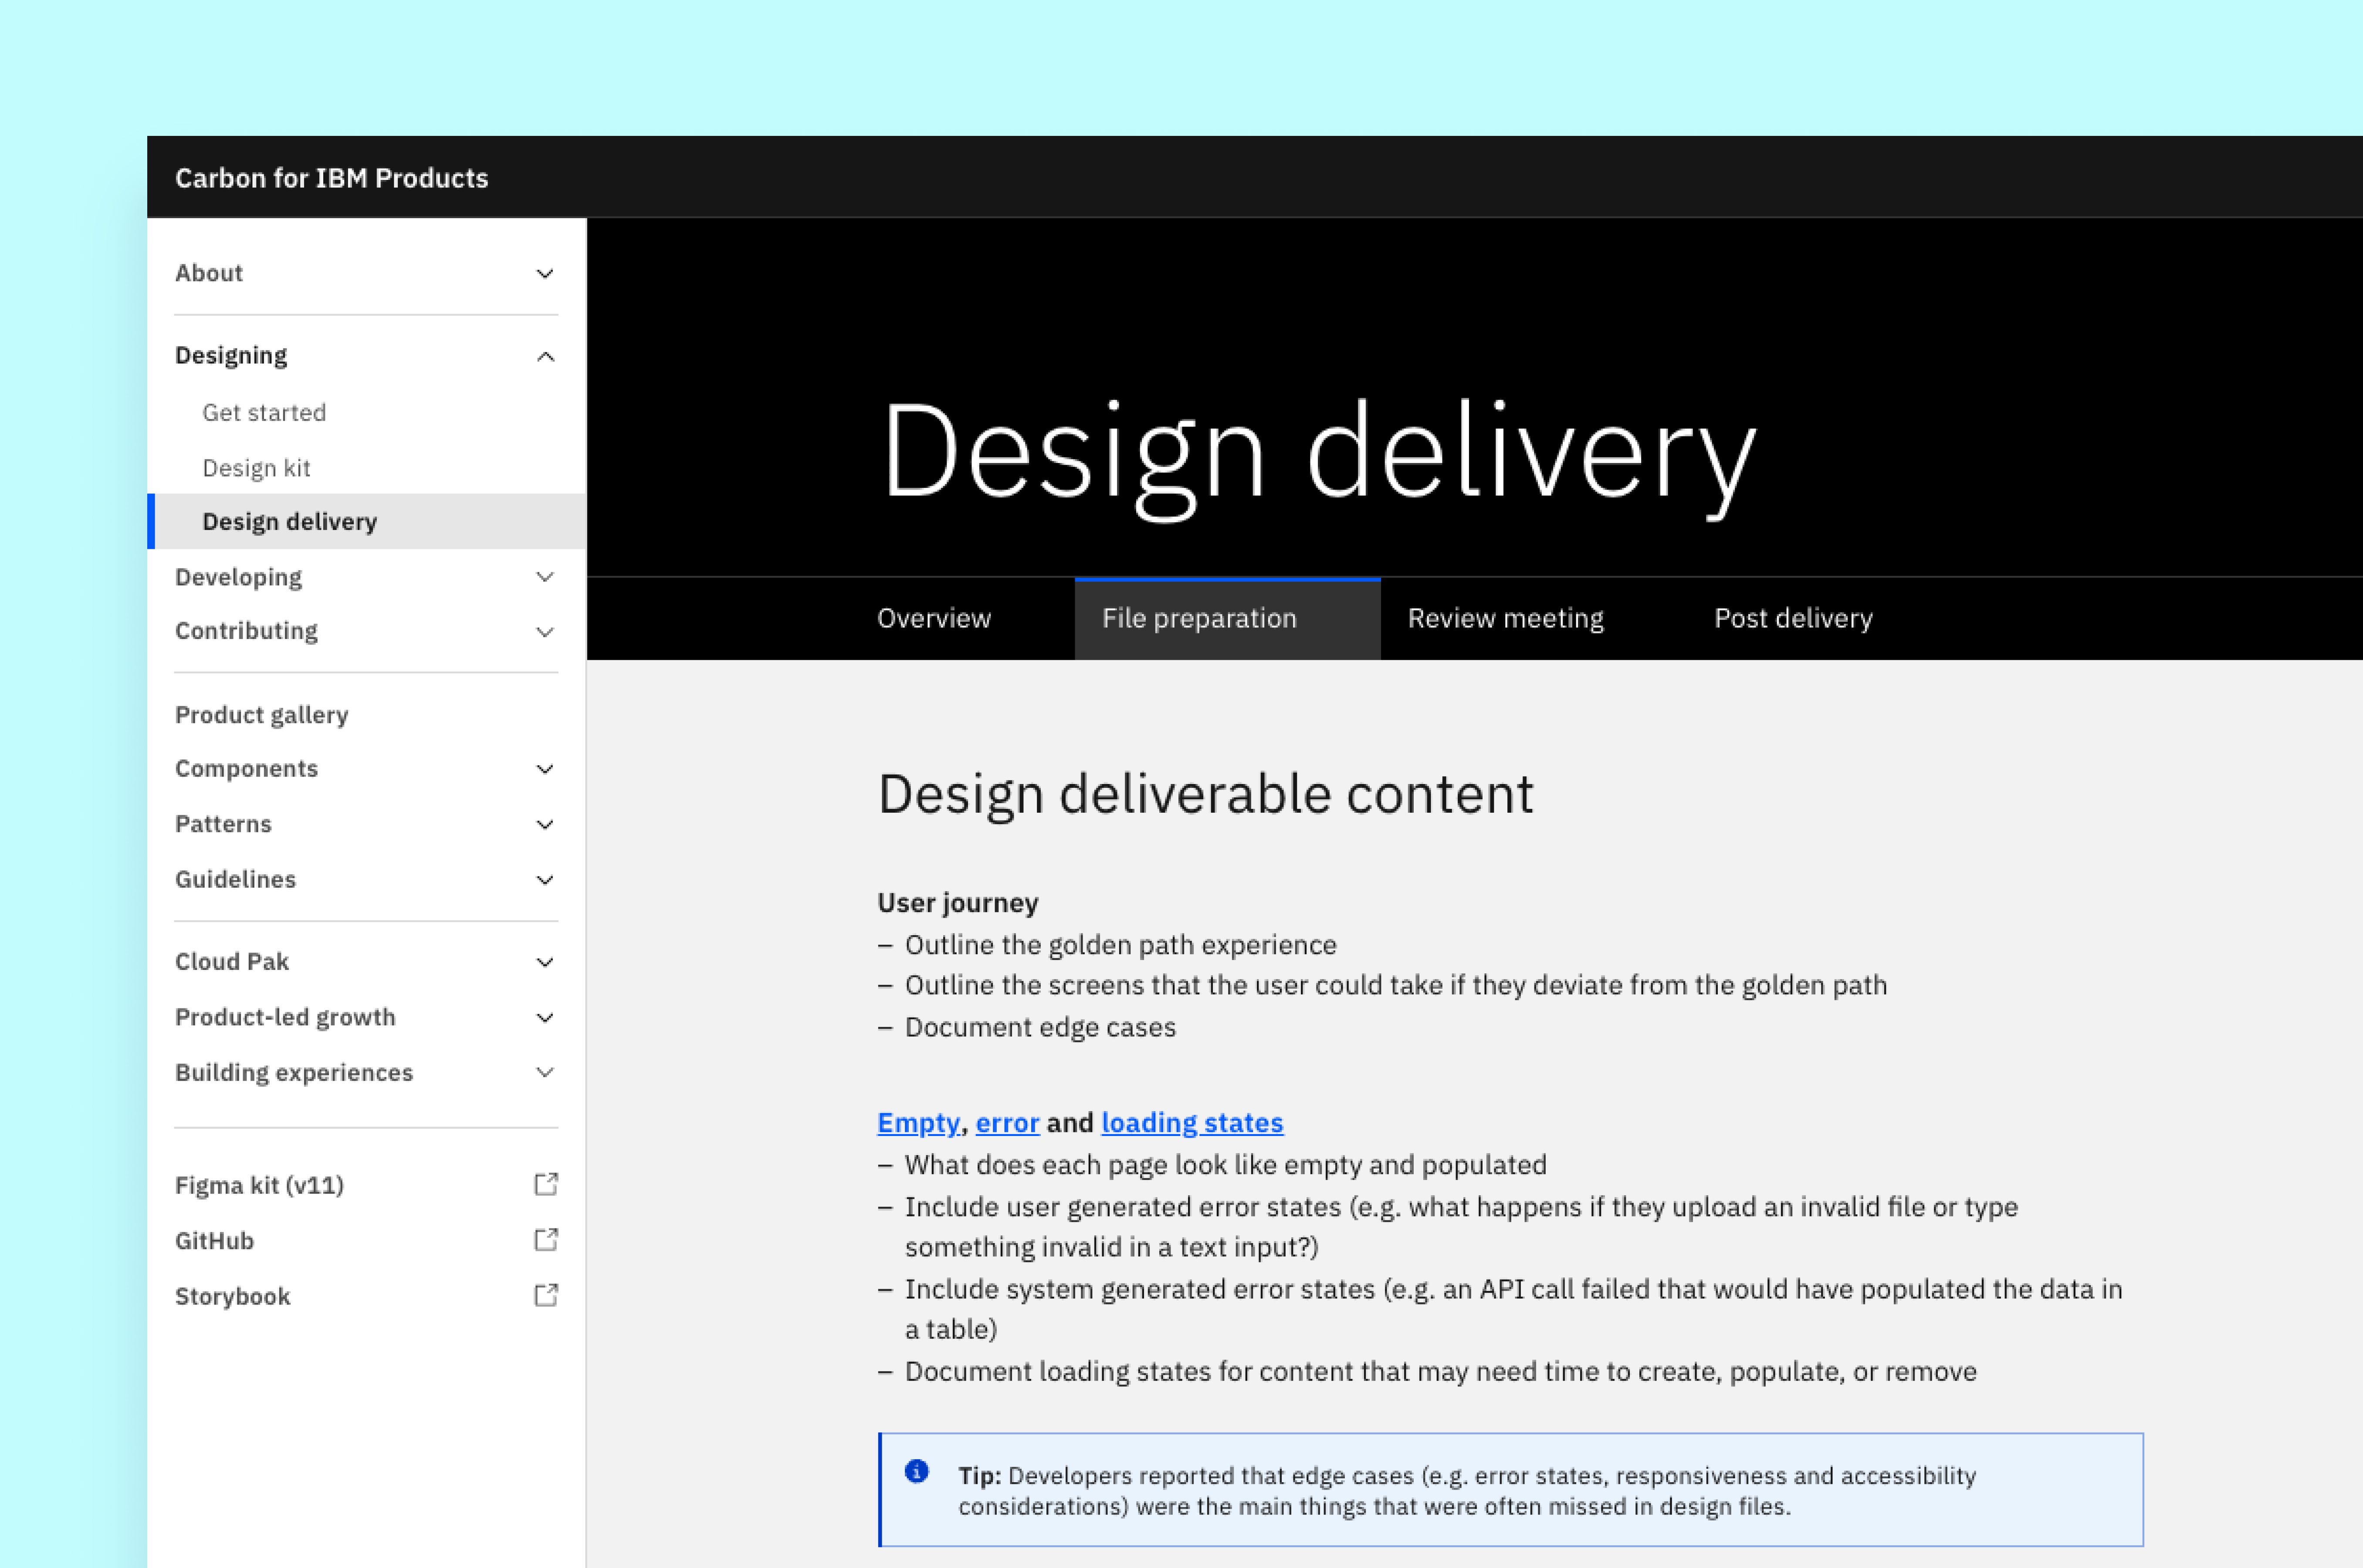
Task: Expand the Developing section chevron
Action: (x=545, y=577)
